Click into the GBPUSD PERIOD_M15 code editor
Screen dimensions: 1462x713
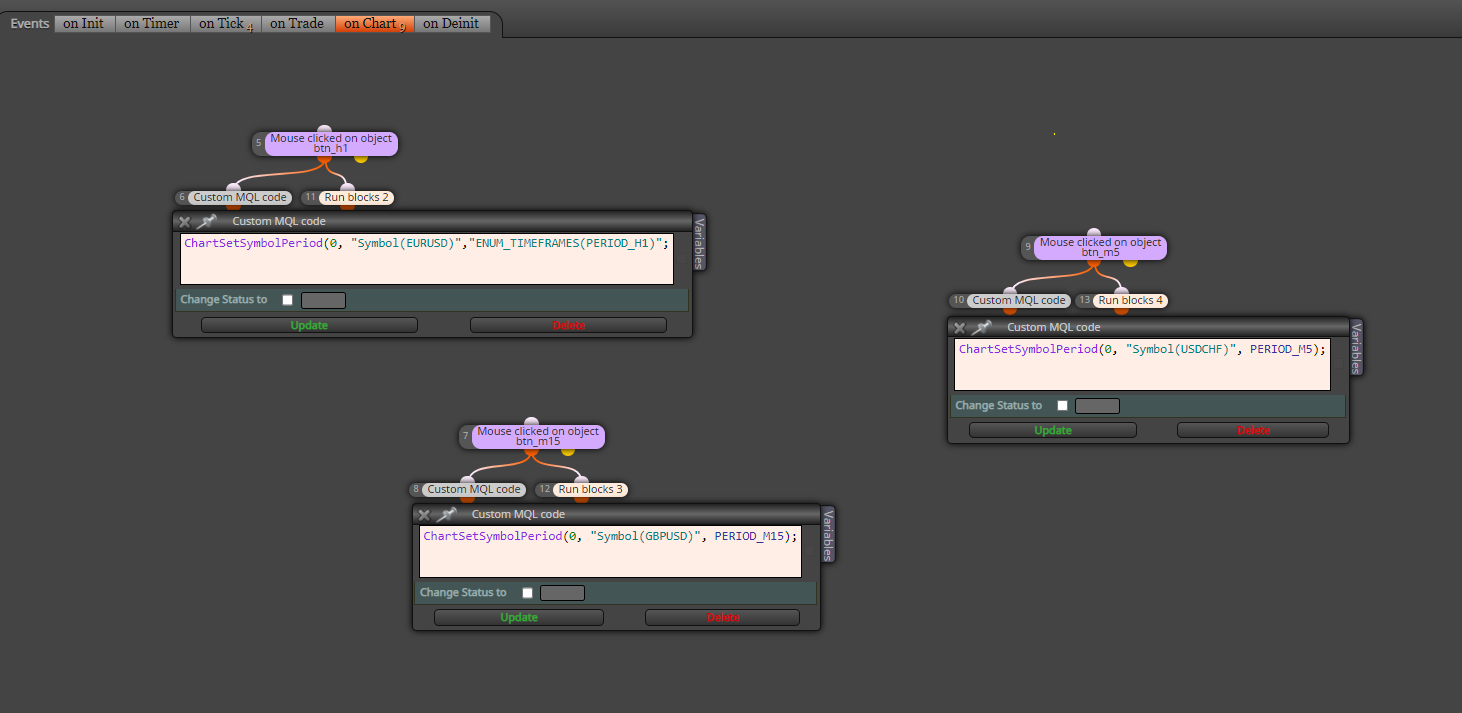pyautogui.click(x=610, y=552)
